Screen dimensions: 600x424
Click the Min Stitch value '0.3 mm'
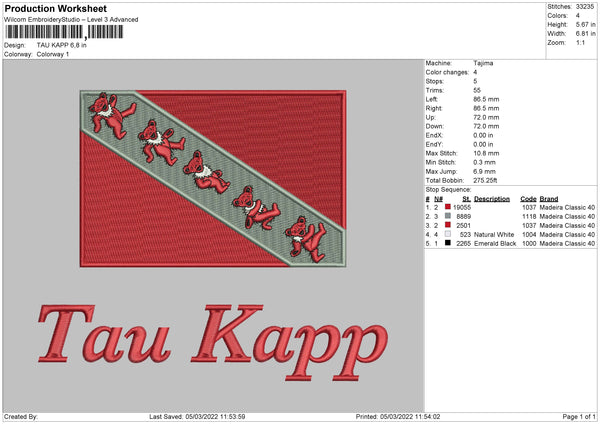484,162
